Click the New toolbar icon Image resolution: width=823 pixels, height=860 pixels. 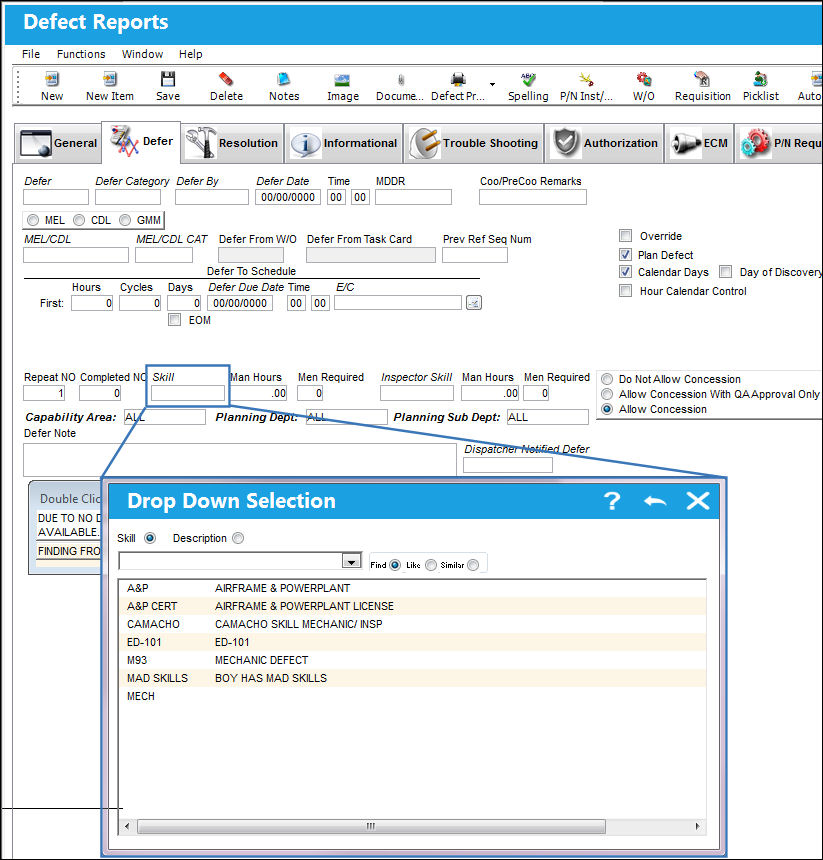pyautogui.click(x=52, y=80)
